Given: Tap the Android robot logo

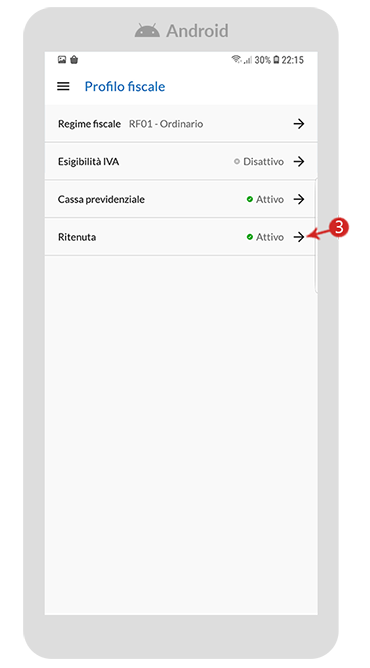Looking at the screenshot, I should pyautogui.click(x=147, y=31).
